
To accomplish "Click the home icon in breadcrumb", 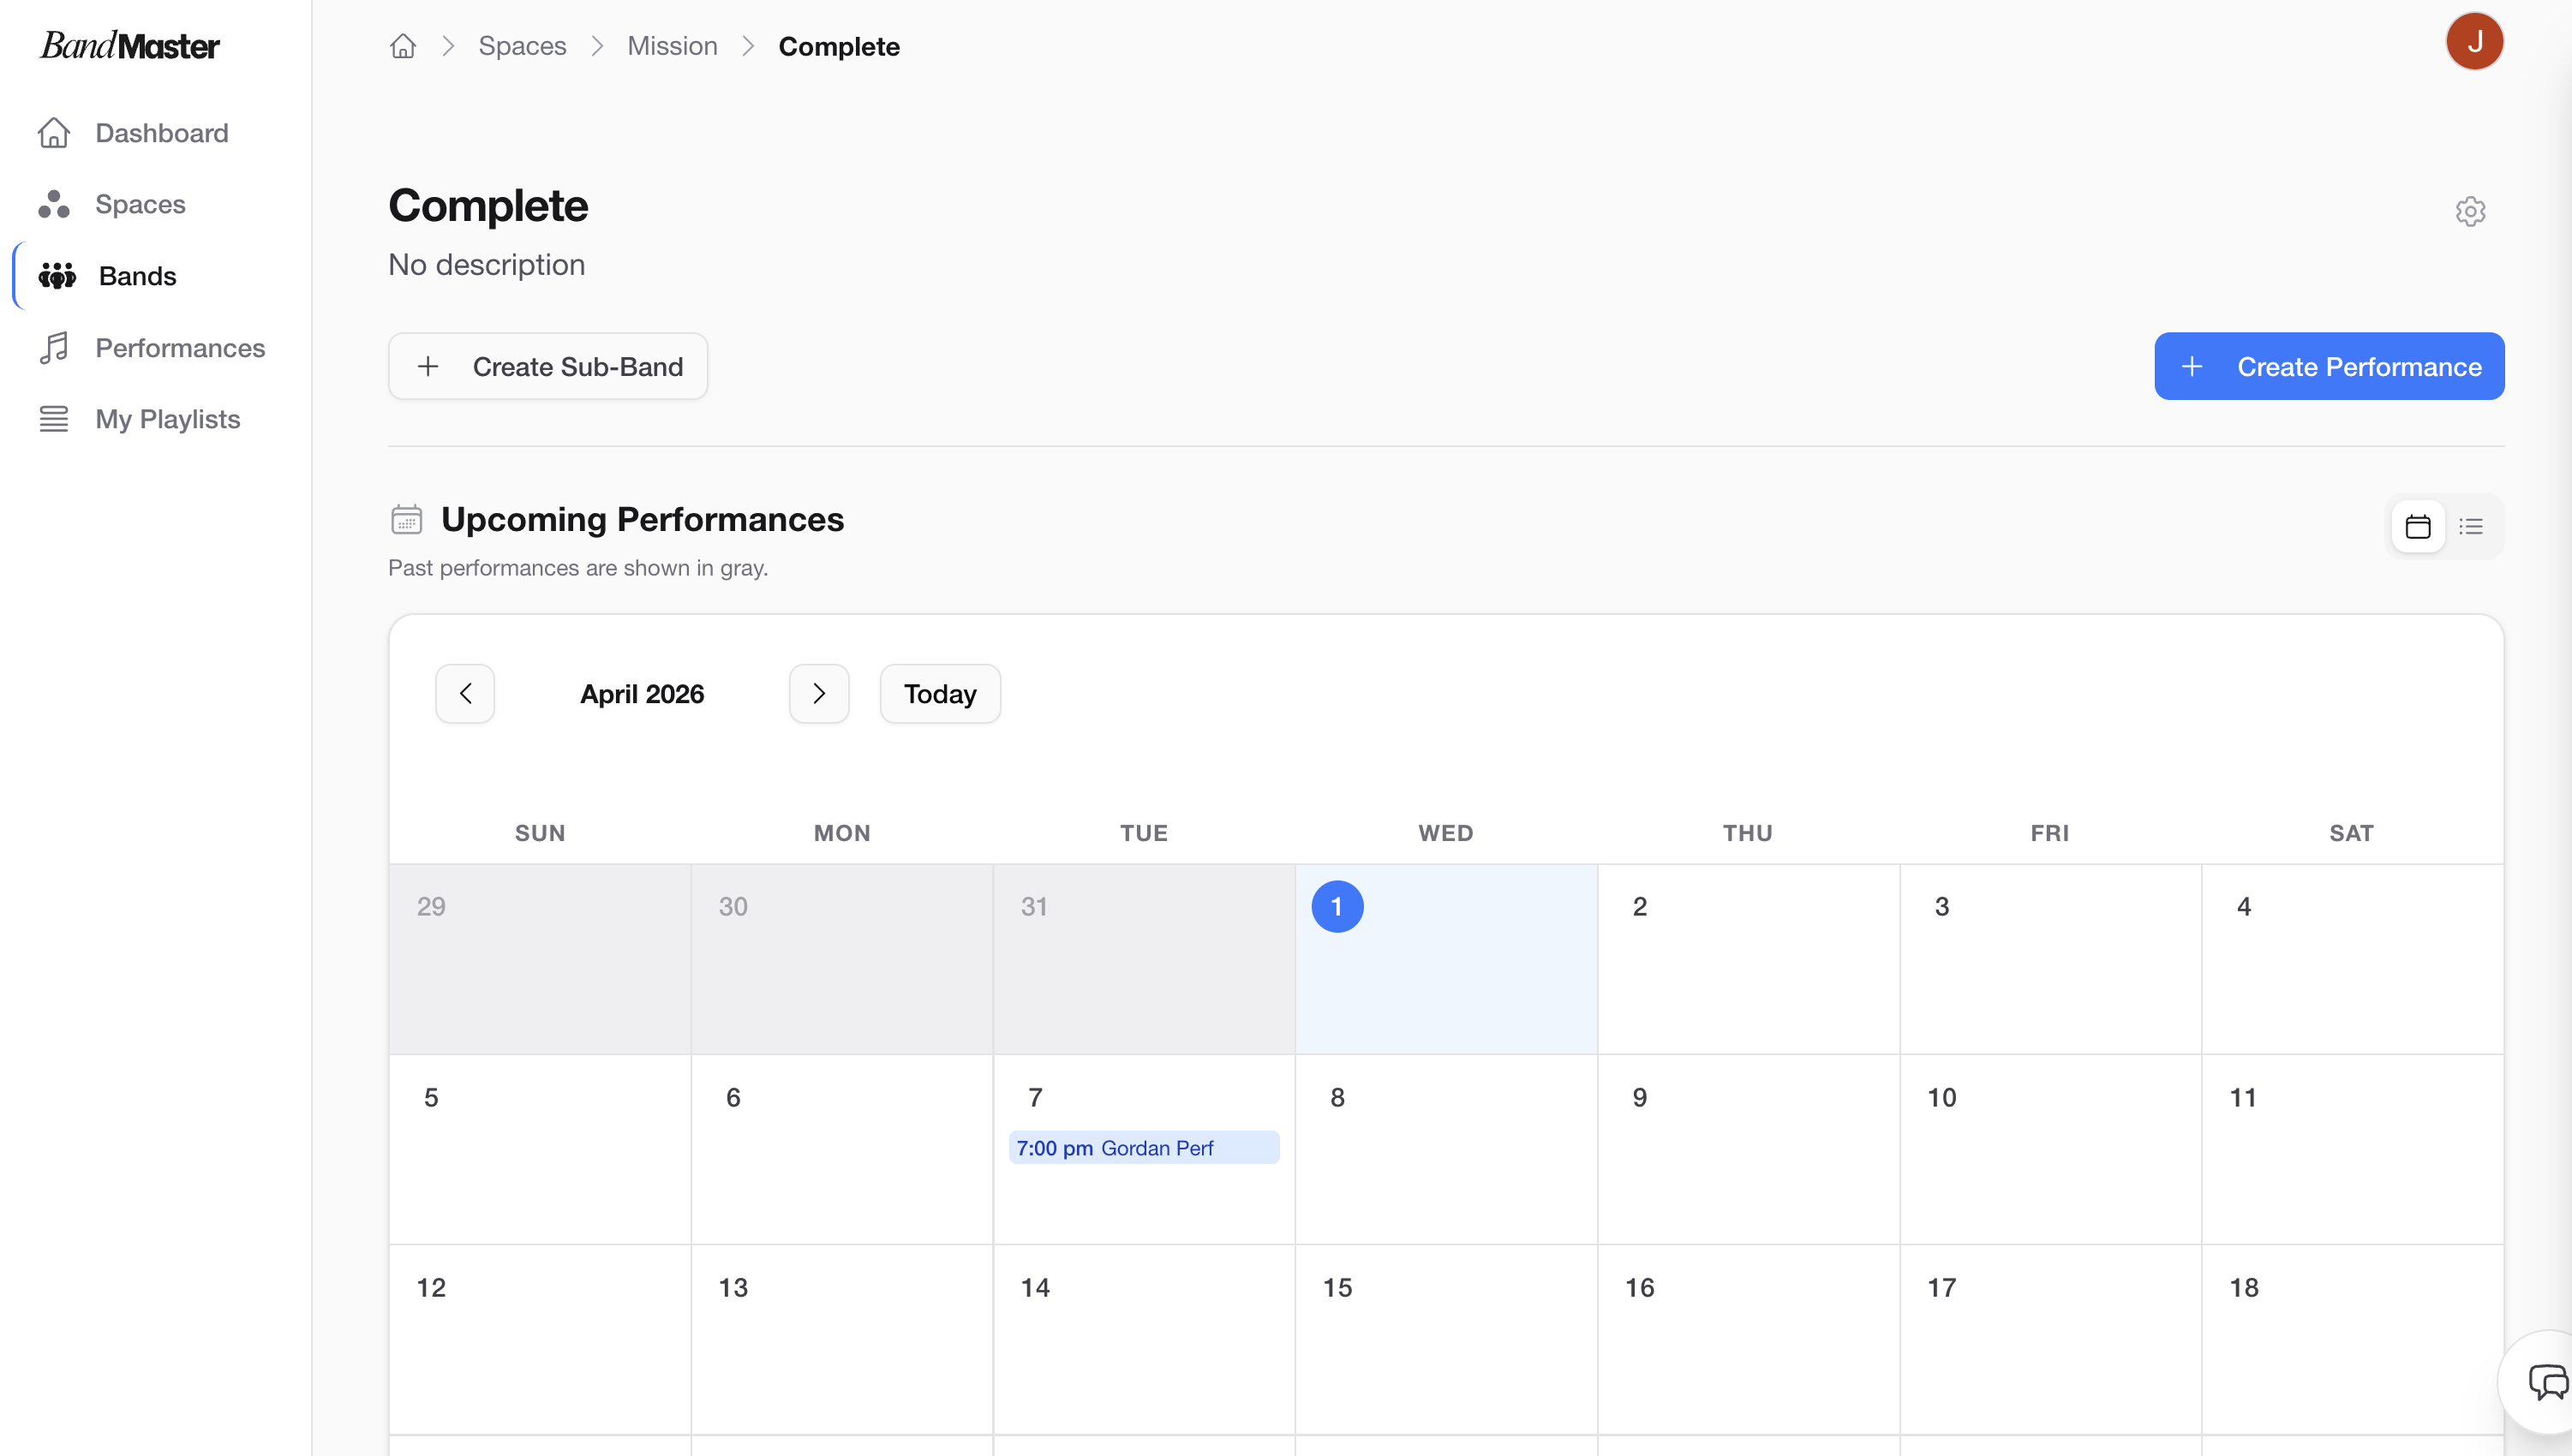I will 403,46.
